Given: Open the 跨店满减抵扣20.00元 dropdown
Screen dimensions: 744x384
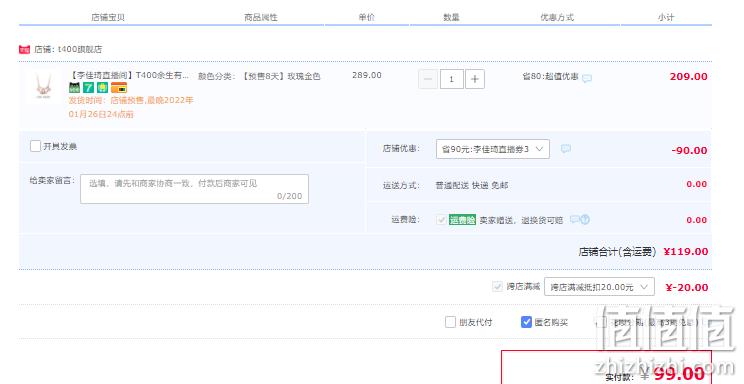Looking at the screenshot, I should tap(599, 287).
